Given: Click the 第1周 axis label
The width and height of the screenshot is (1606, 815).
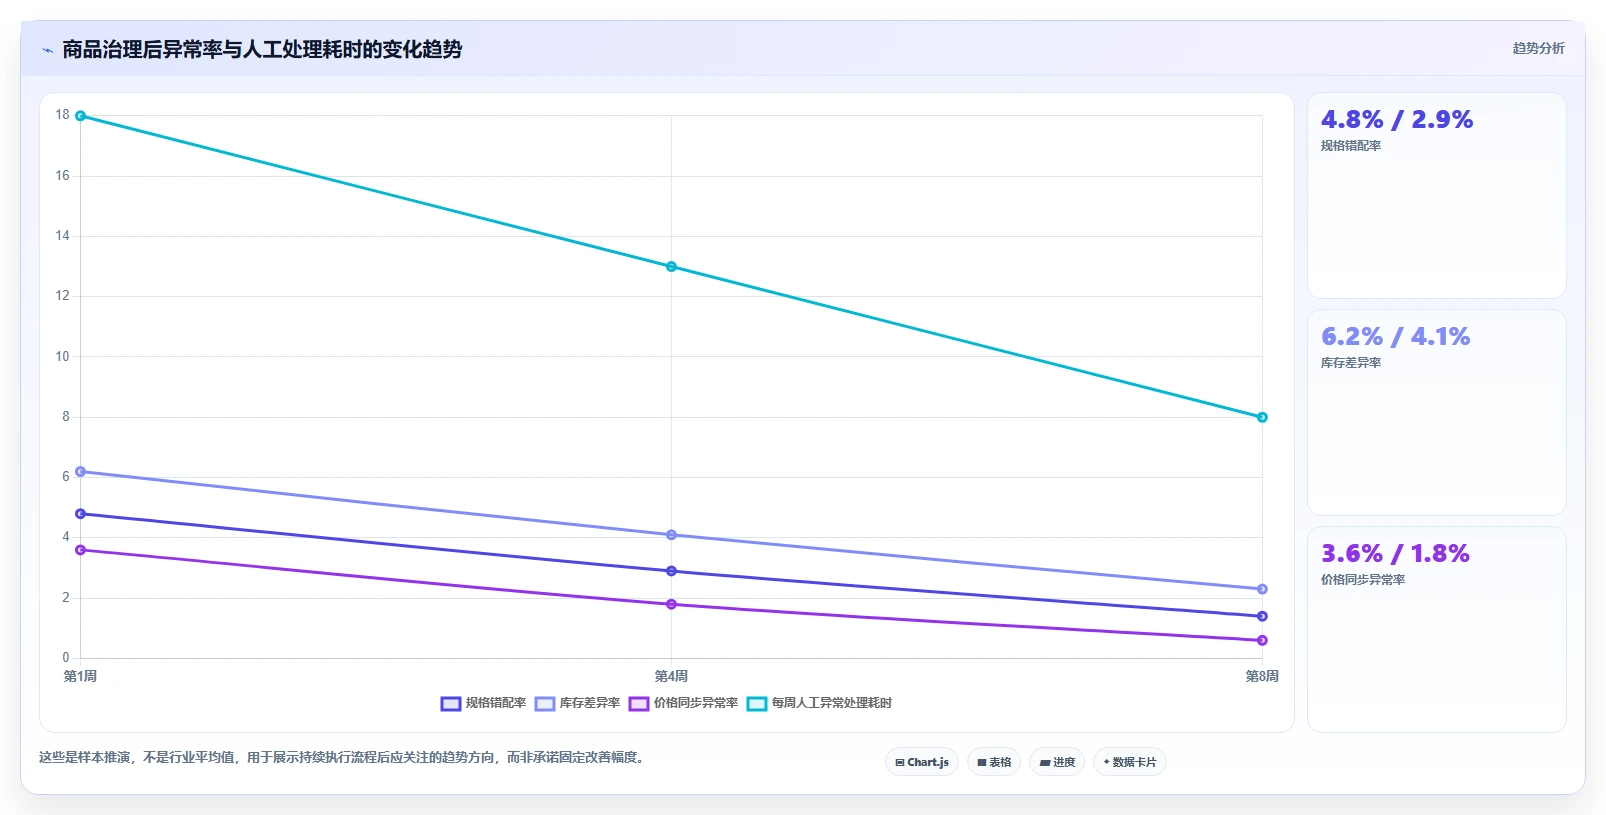Looking at the screenshot, I should 81,676.
